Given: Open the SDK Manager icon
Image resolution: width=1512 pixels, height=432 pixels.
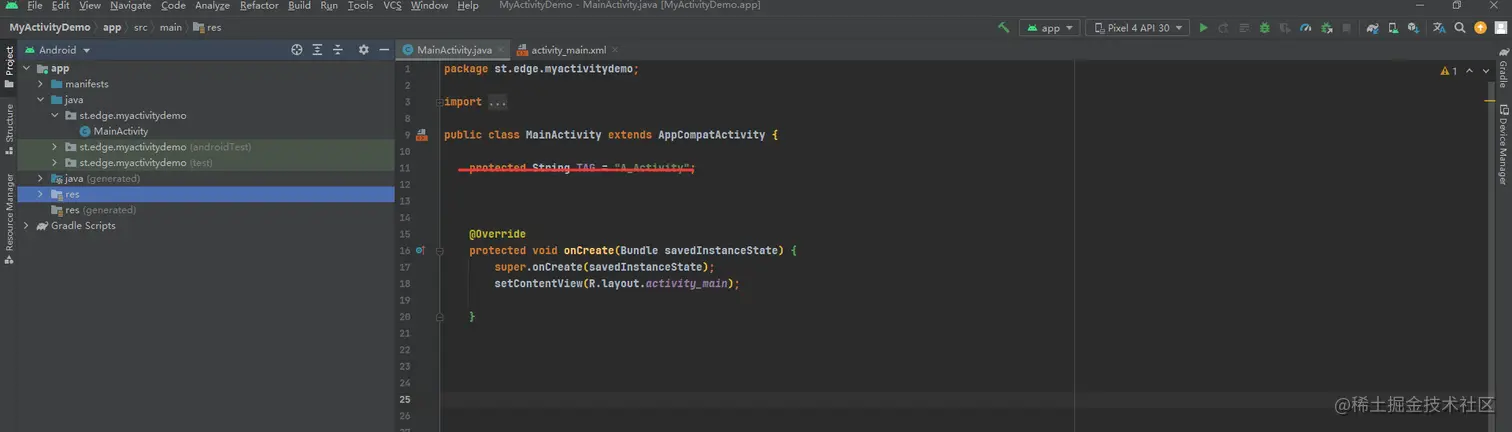Looking at the screenshot, I should click(1414, 28).
